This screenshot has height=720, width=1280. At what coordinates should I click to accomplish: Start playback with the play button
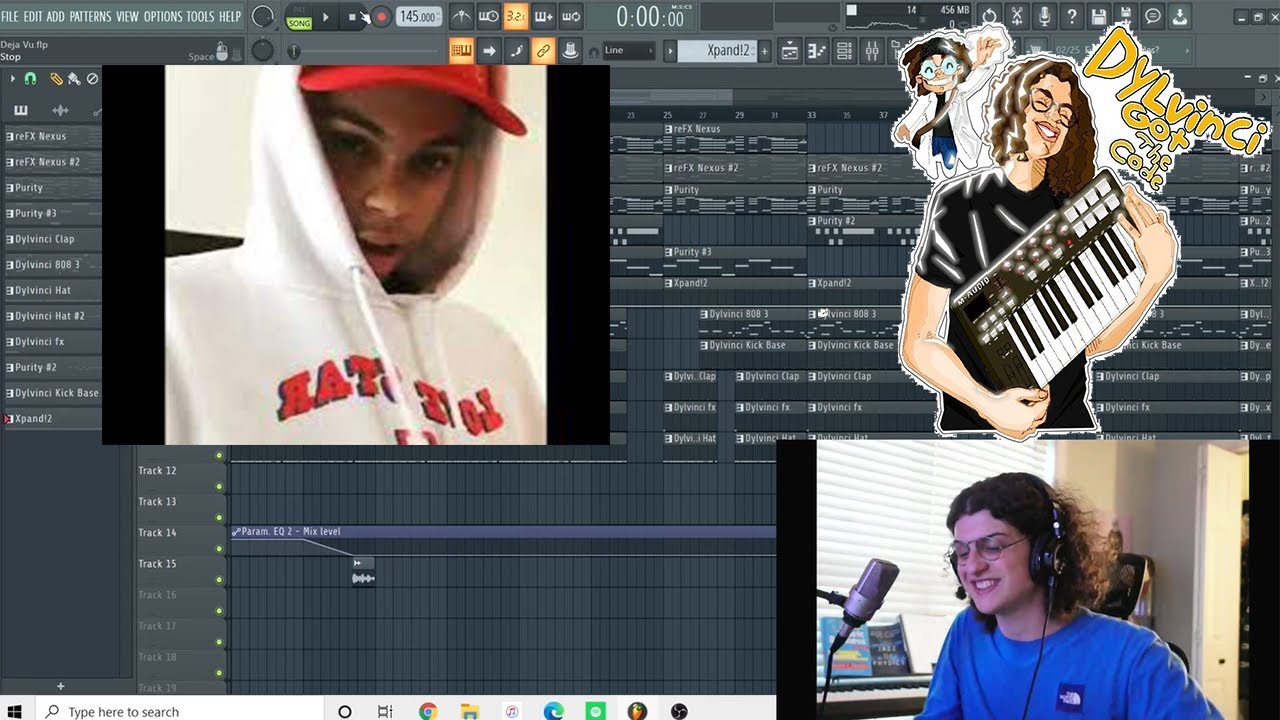tap(326, 17)
